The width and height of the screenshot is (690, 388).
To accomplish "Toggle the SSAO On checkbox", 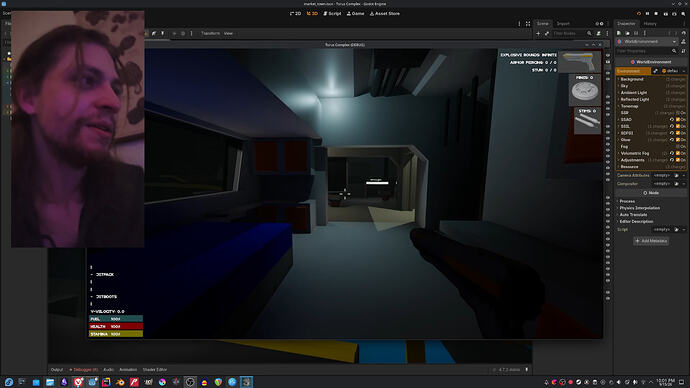I will tap(678, 120).
